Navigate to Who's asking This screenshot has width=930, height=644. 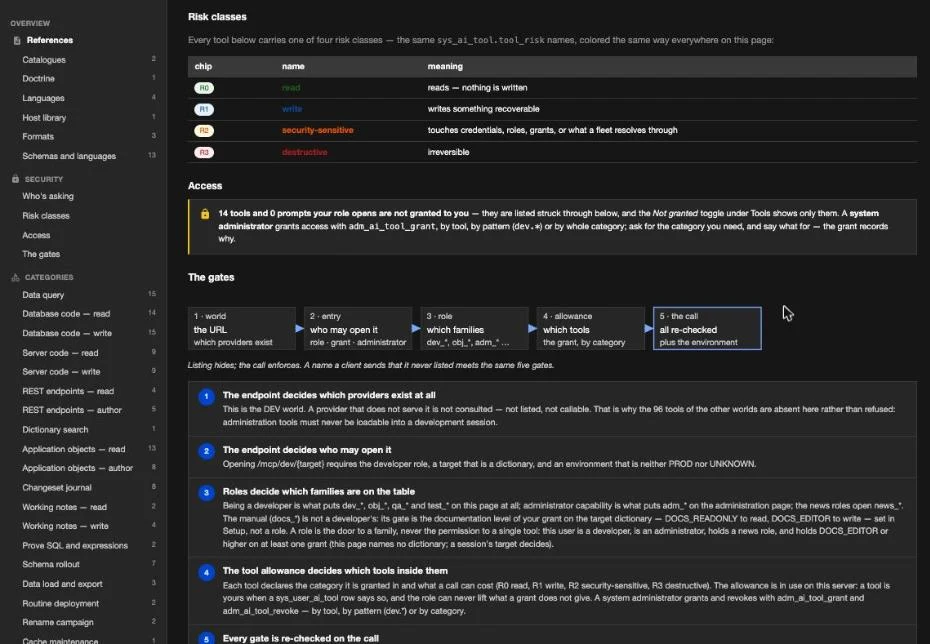(x=48, y=196)
